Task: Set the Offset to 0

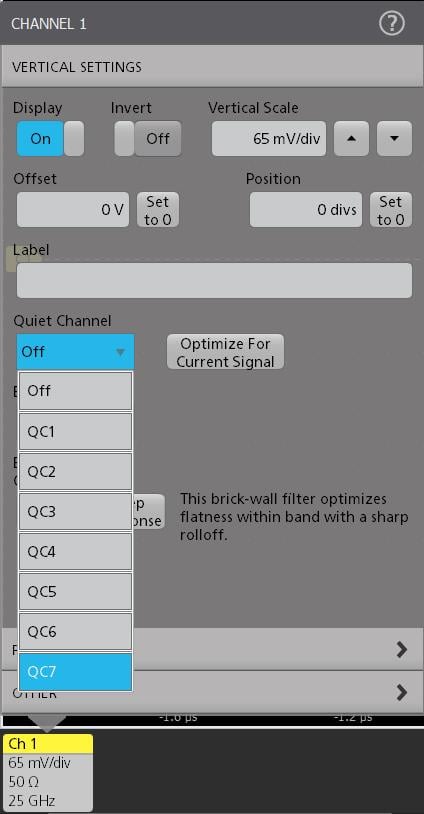Action: coord(158,210)
